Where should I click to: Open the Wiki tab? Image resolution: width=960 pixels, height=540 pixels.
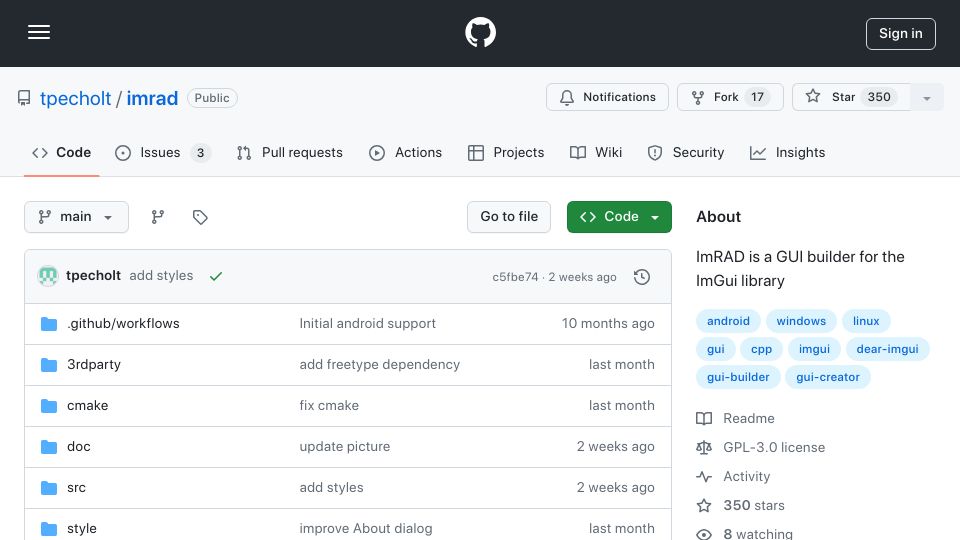point(596,152)
